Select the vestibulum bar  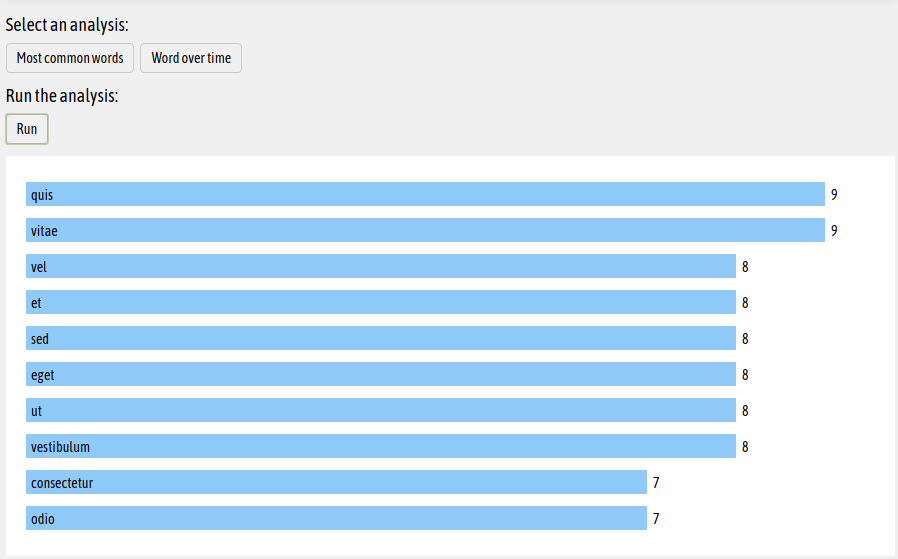381,447
